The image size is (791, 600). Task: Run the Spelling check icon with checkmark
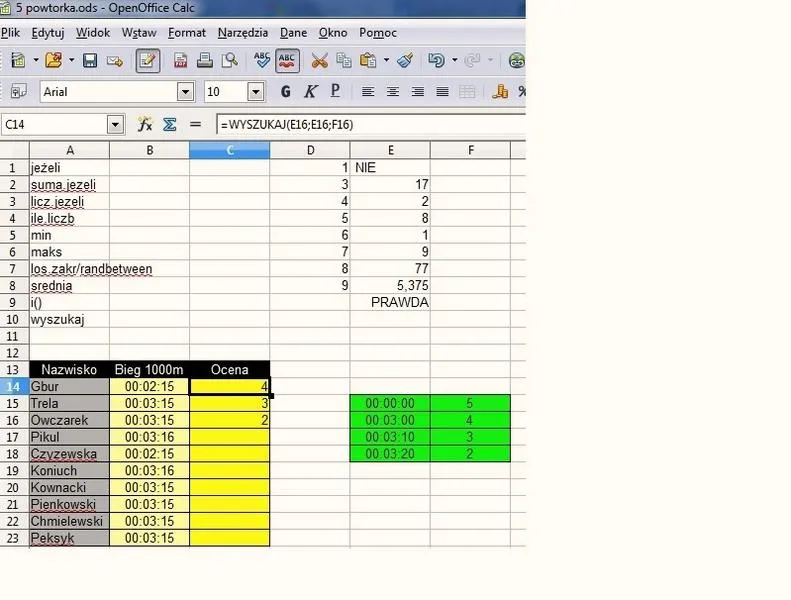point(262,61)
